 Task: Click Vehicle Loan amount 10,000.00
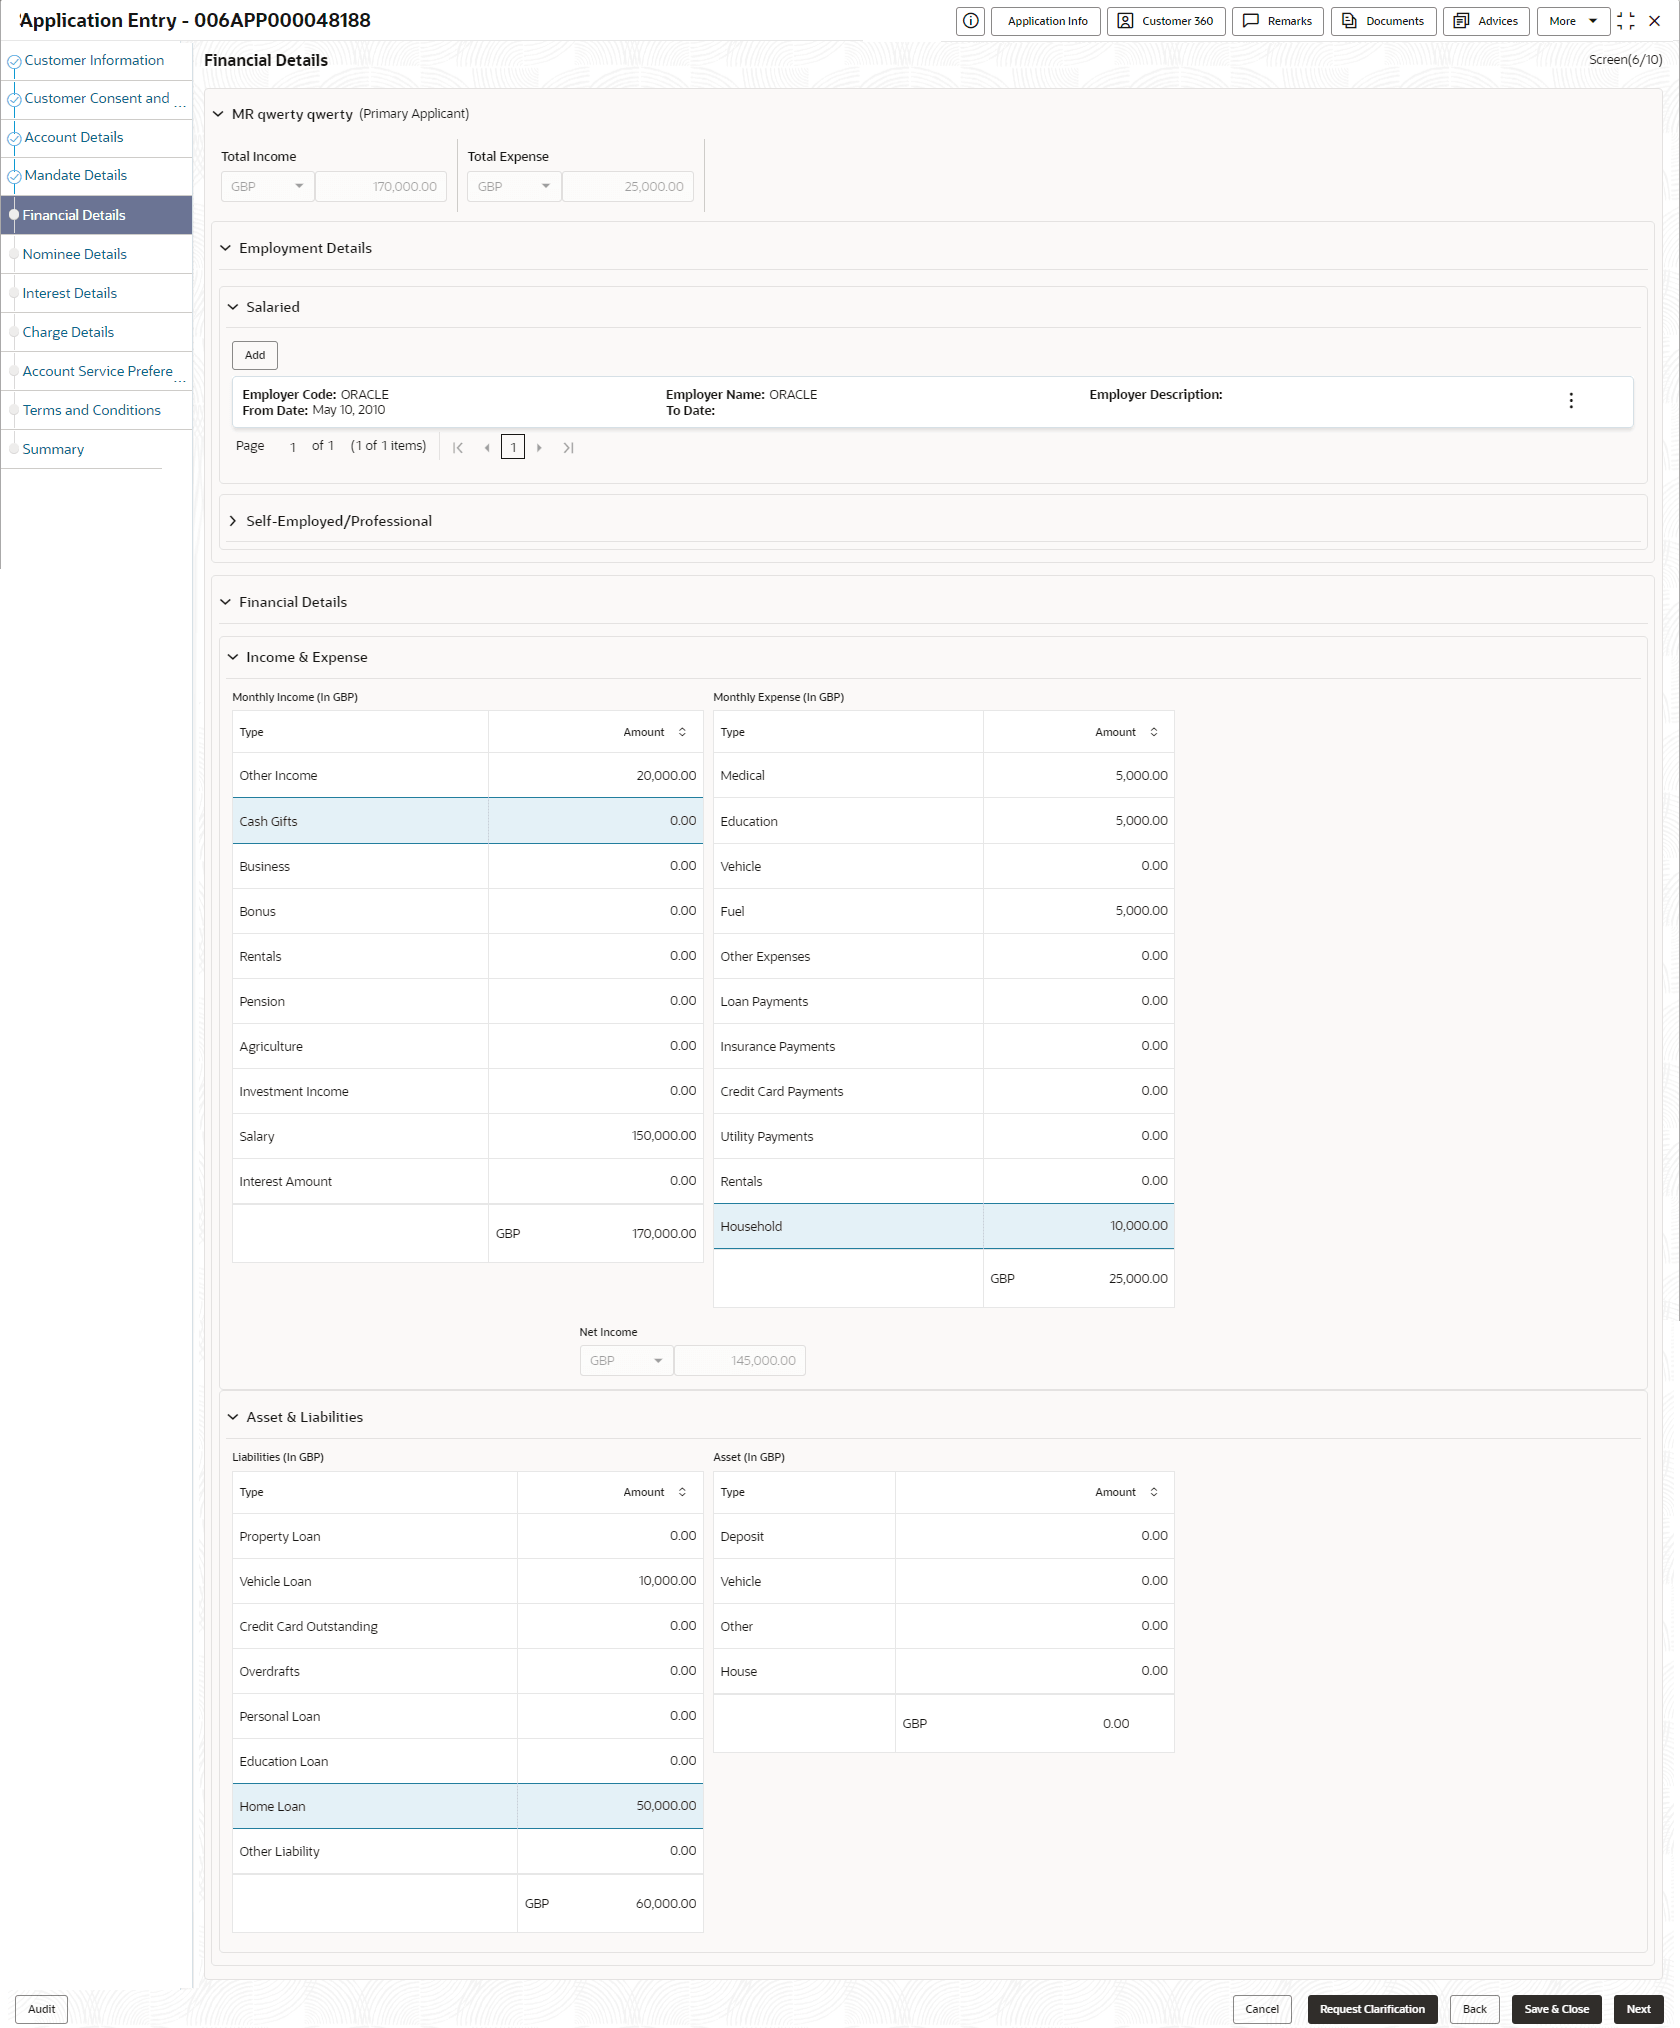667,1581
